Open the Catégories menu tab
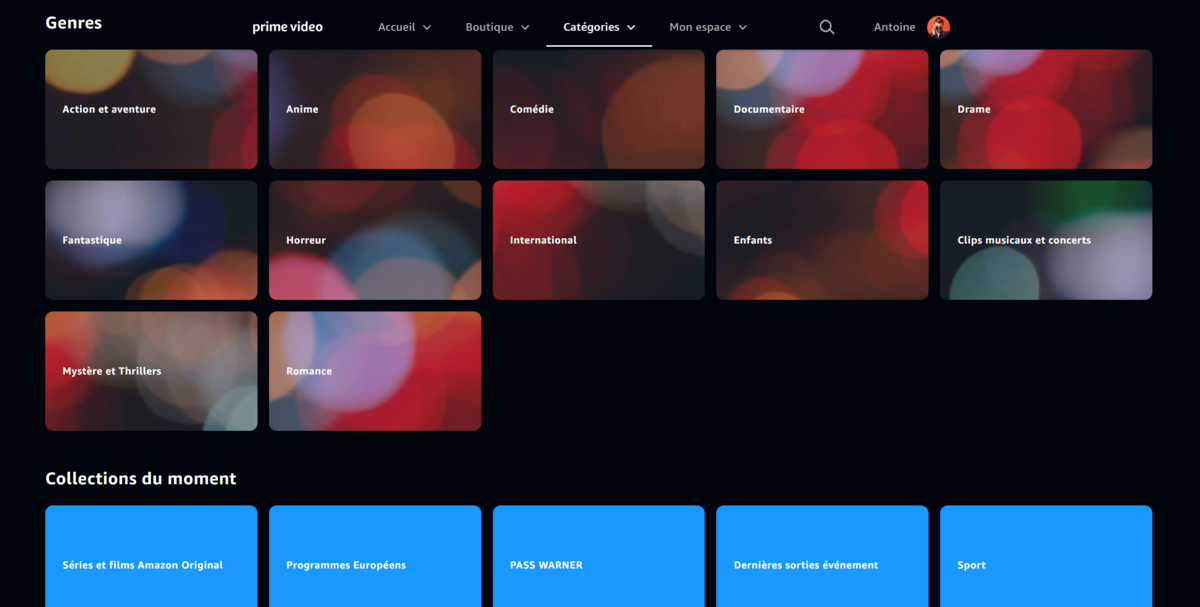 [x=599, y=27]
